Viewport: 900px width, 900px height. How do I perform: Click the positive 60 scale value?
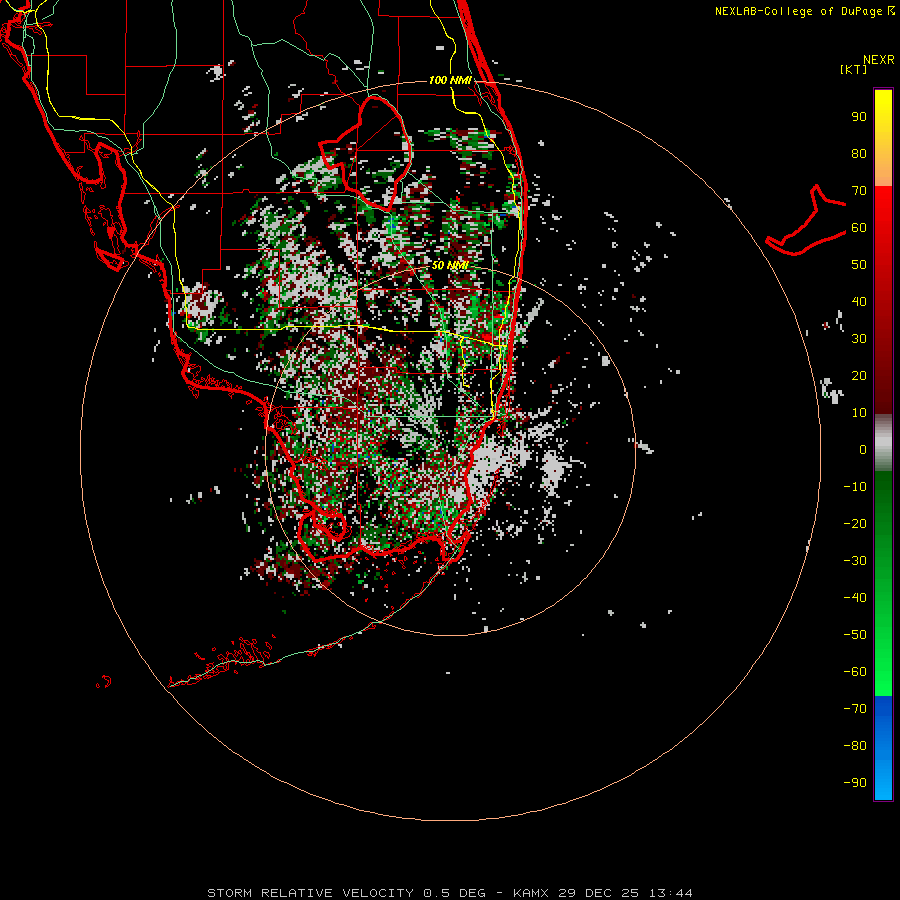(859, 228)
